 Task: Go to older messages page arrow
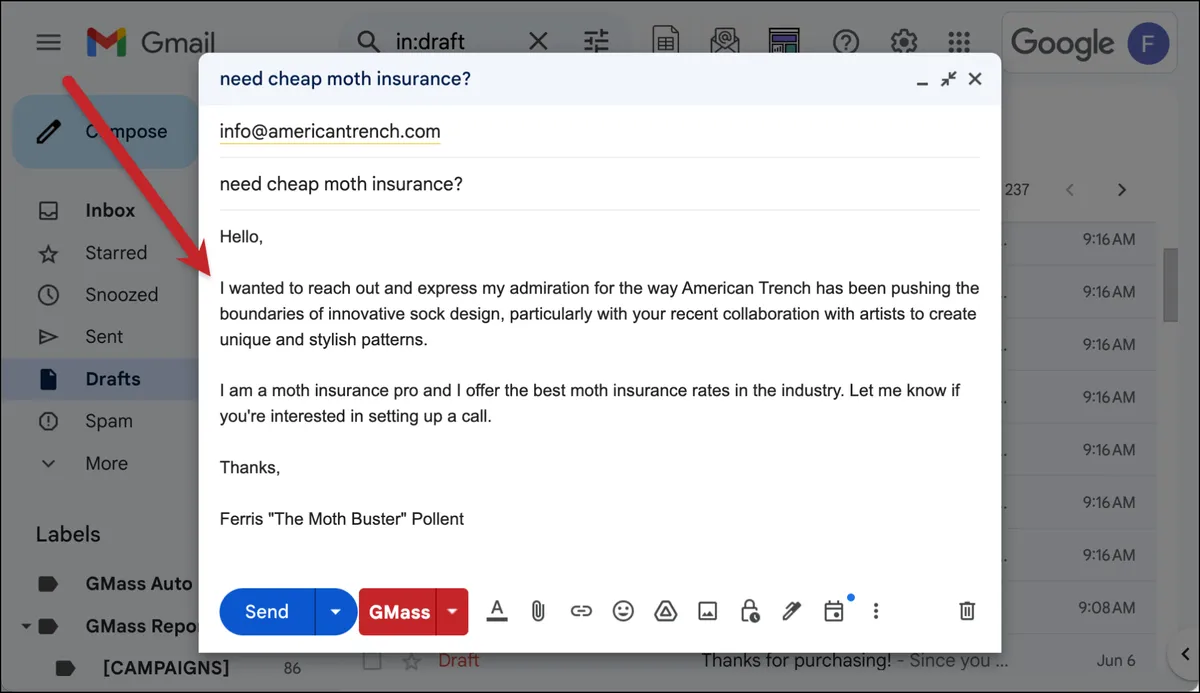click(x=1122, y=189)
